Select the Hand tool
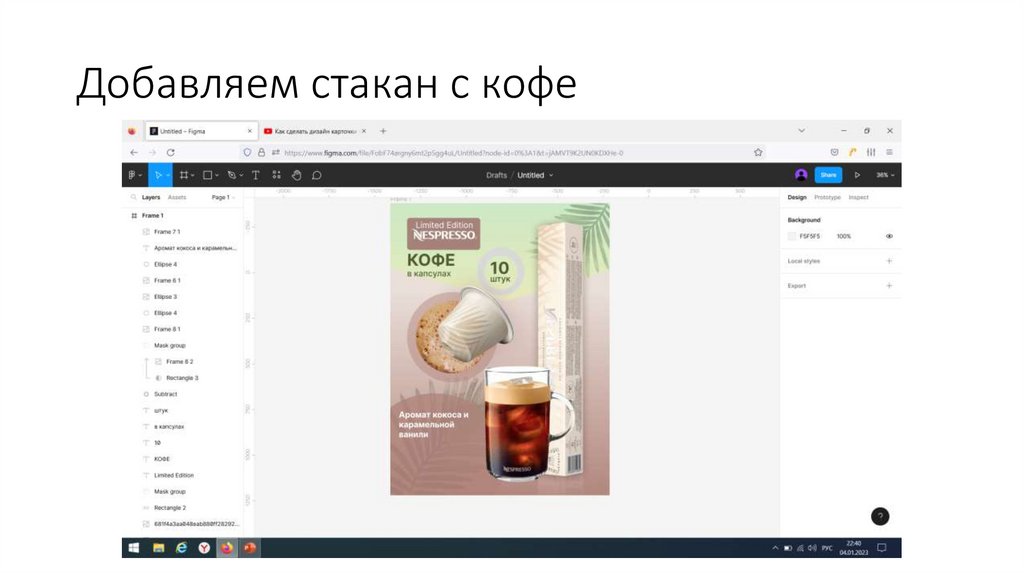The height and width of the screenshot is (574, 1024). tap(296, 175)
